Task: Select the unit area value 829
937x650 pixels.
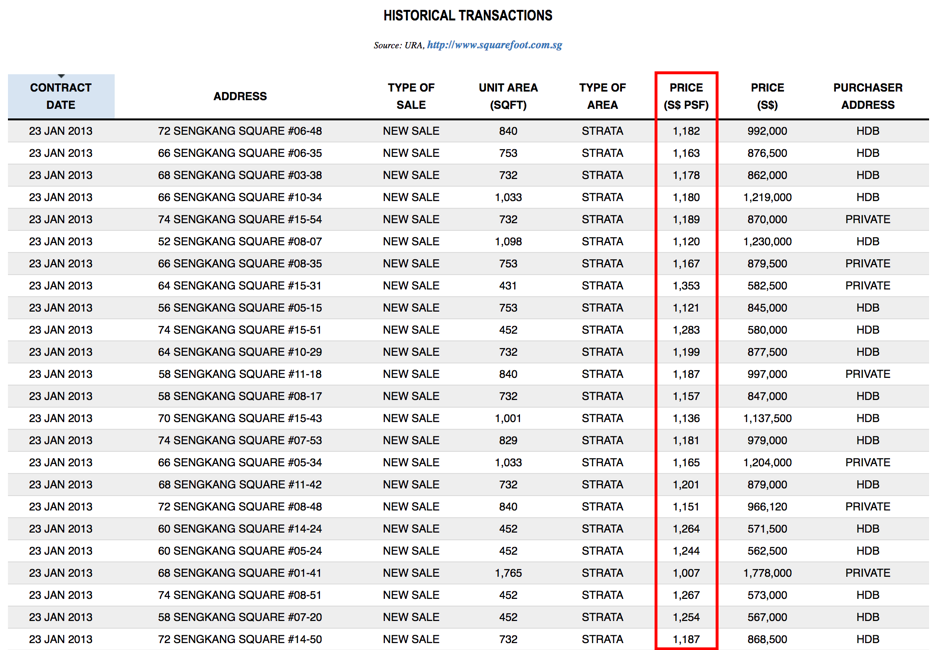Action: click(508, 440)
